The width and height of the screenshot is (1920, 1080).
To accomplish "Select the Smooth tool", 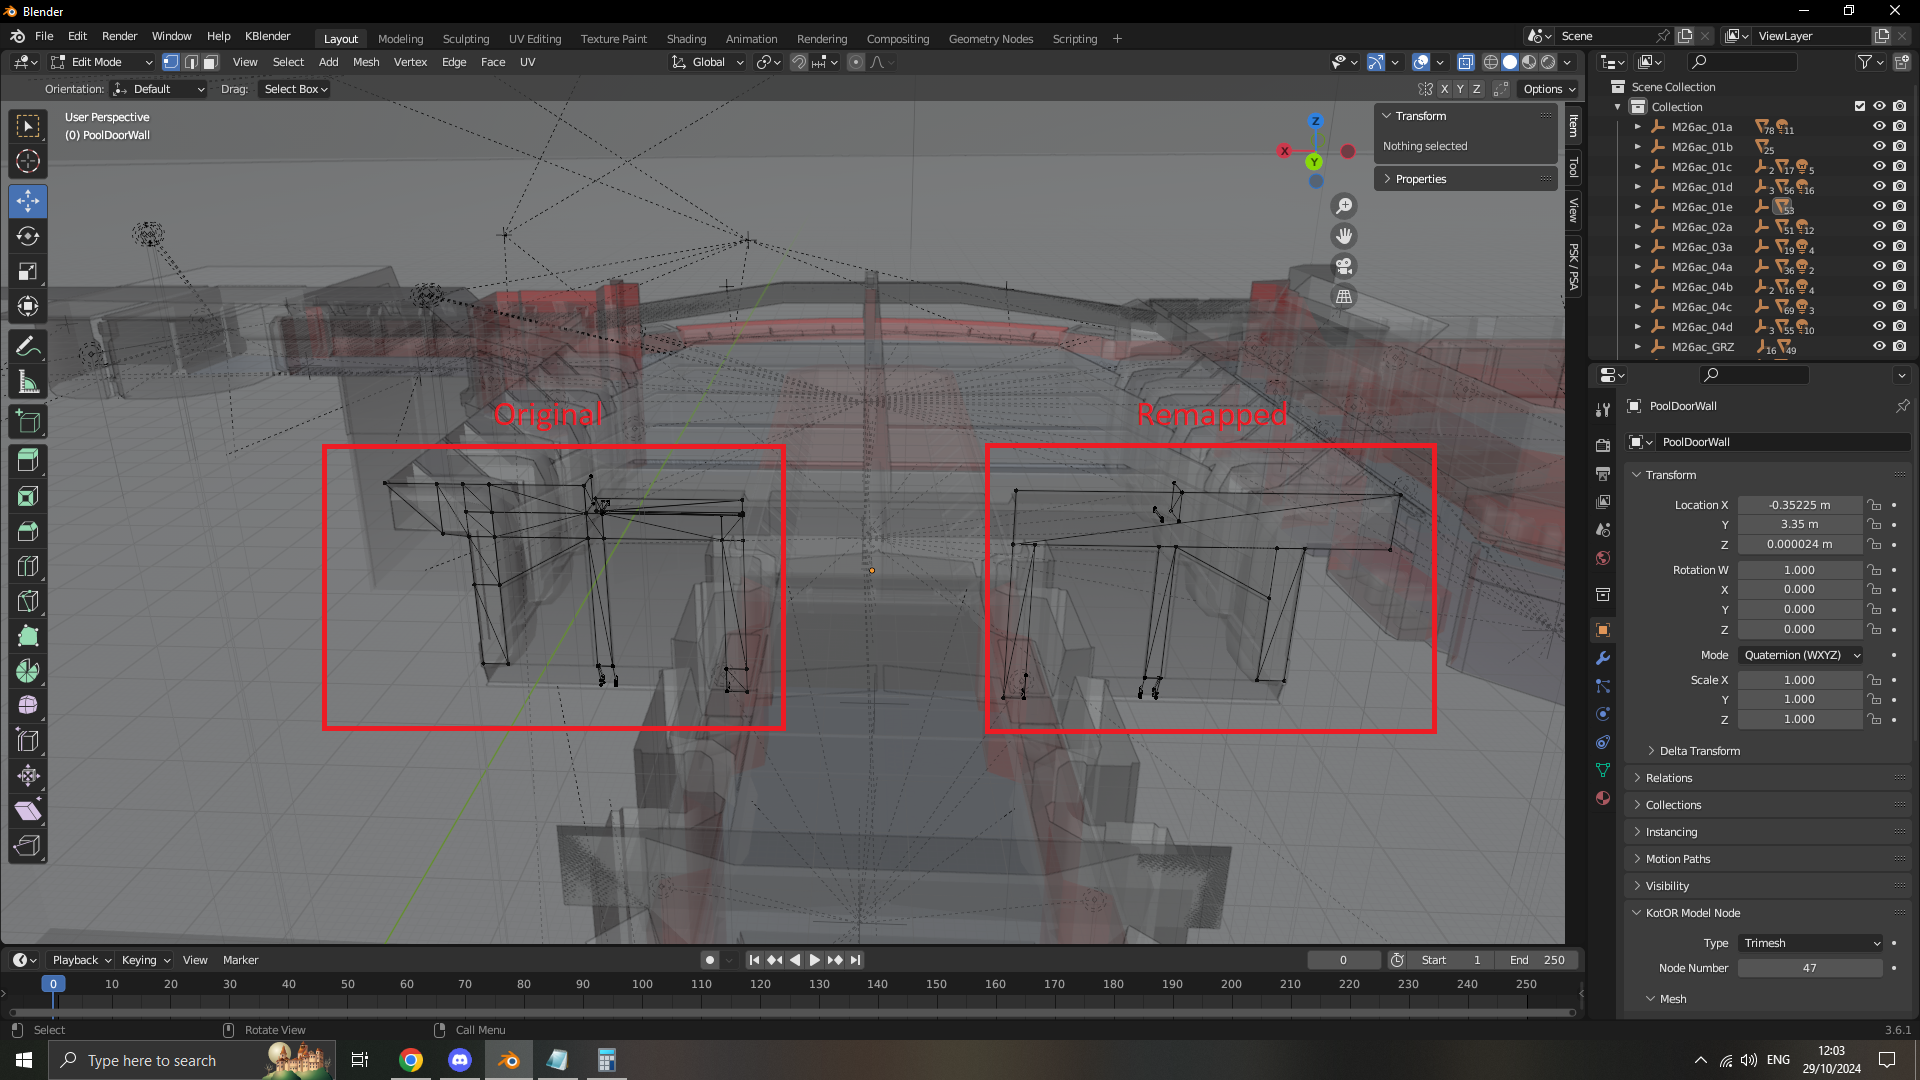I will (28, 706).
